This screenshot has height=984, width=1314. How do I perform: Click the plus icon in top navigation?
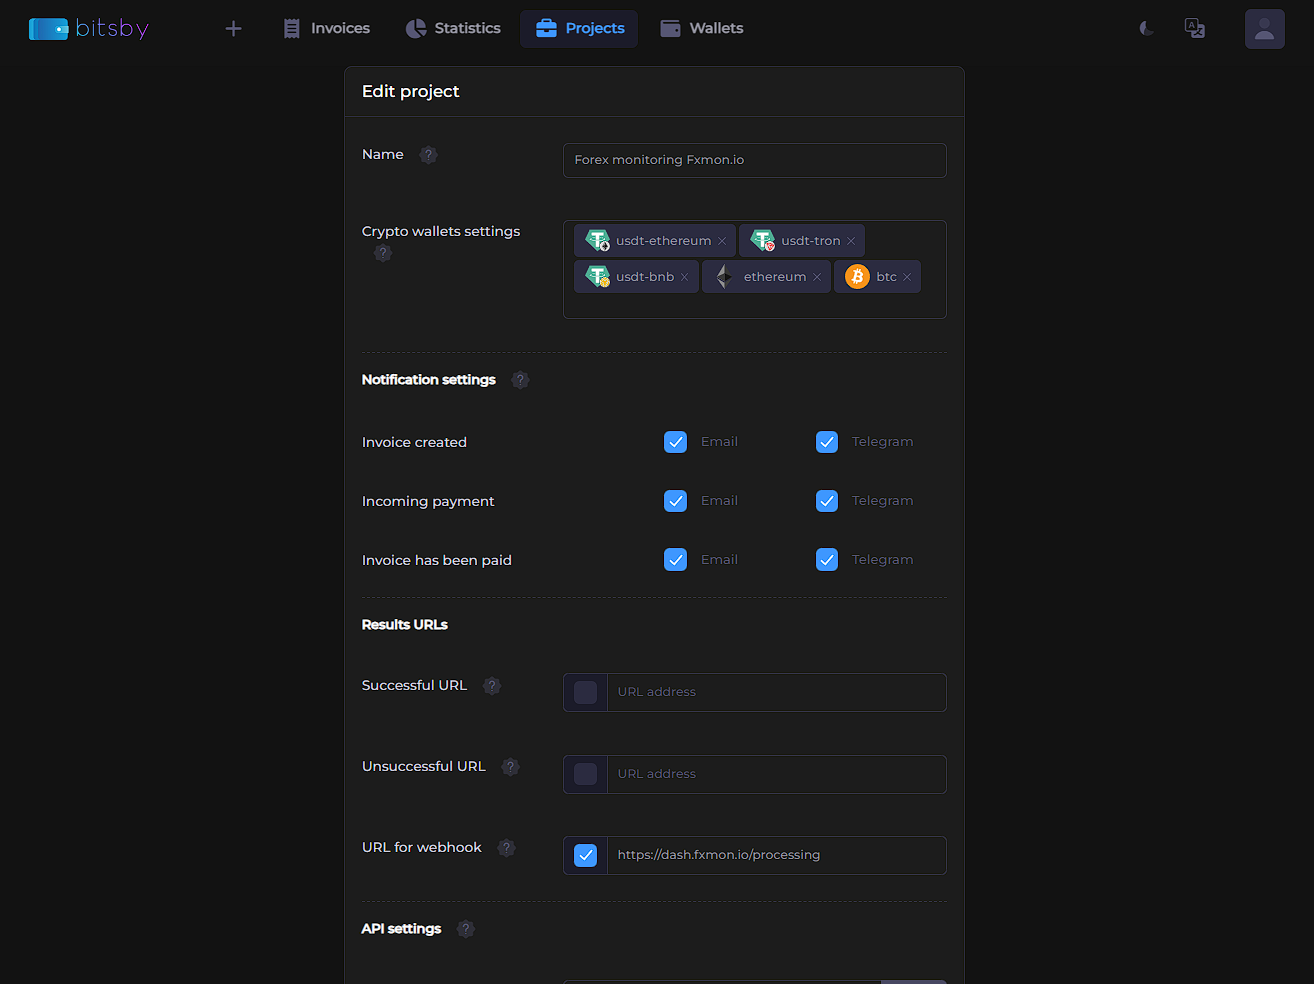click(x=233, y=29)
